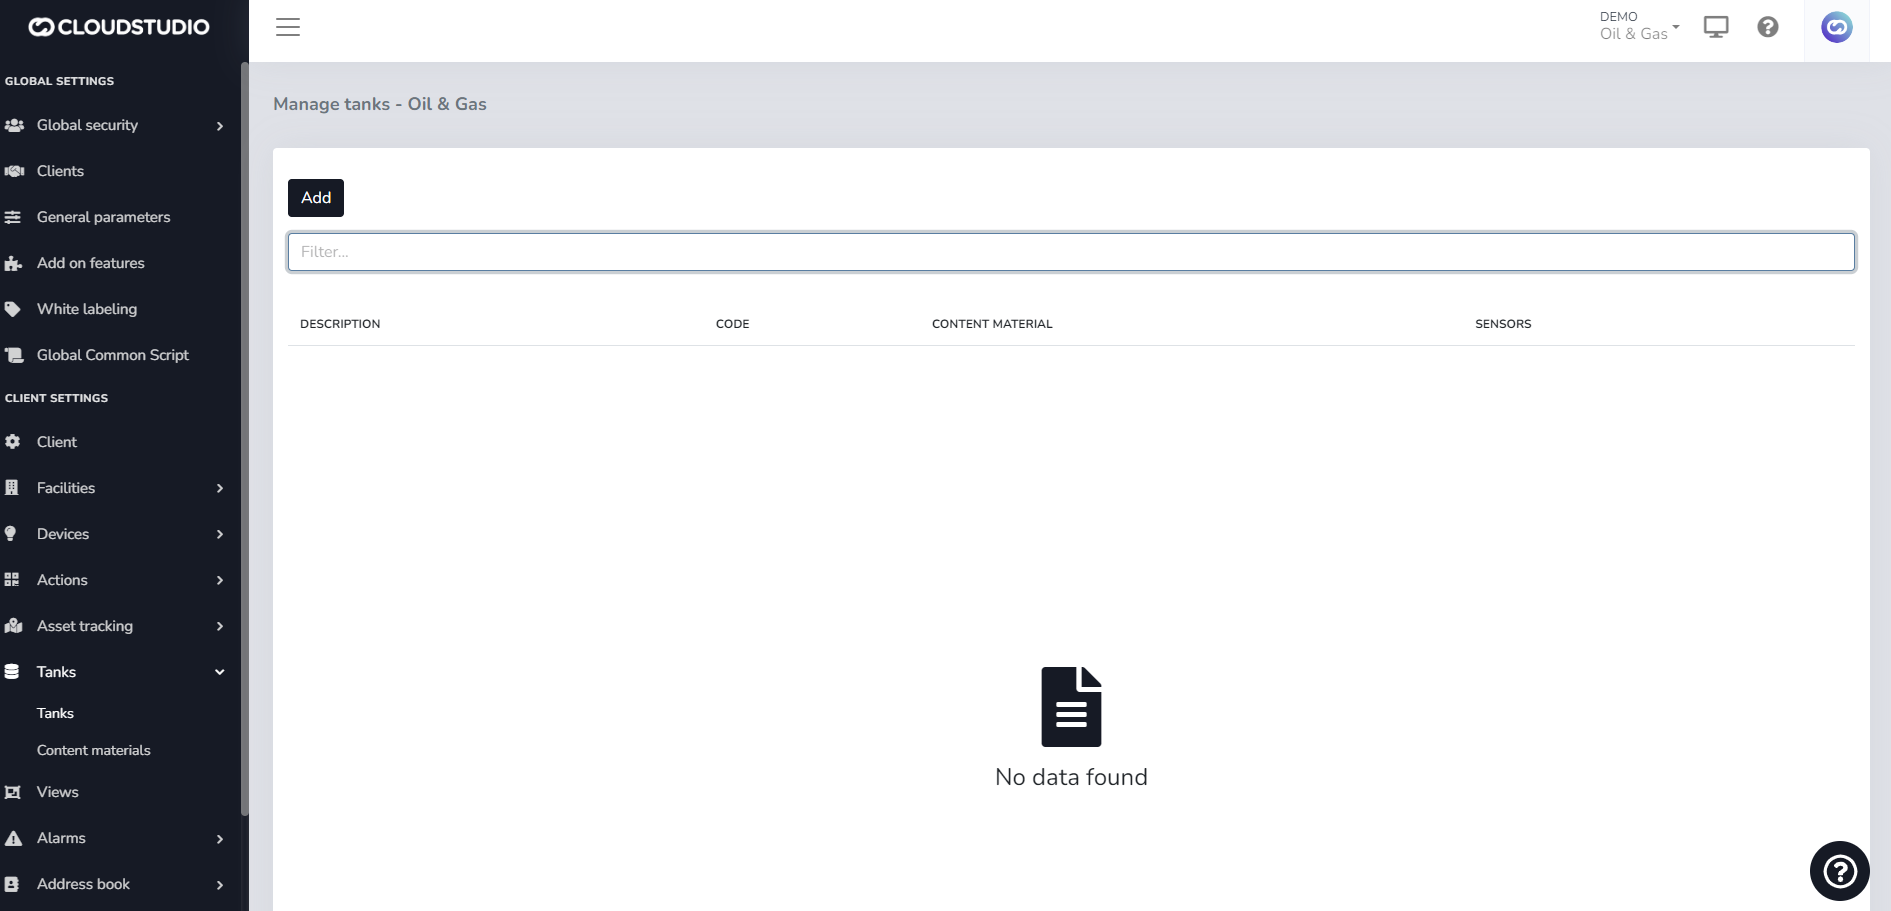Open the DEMO Oil & Gas client dropdown

point(1639,26)
